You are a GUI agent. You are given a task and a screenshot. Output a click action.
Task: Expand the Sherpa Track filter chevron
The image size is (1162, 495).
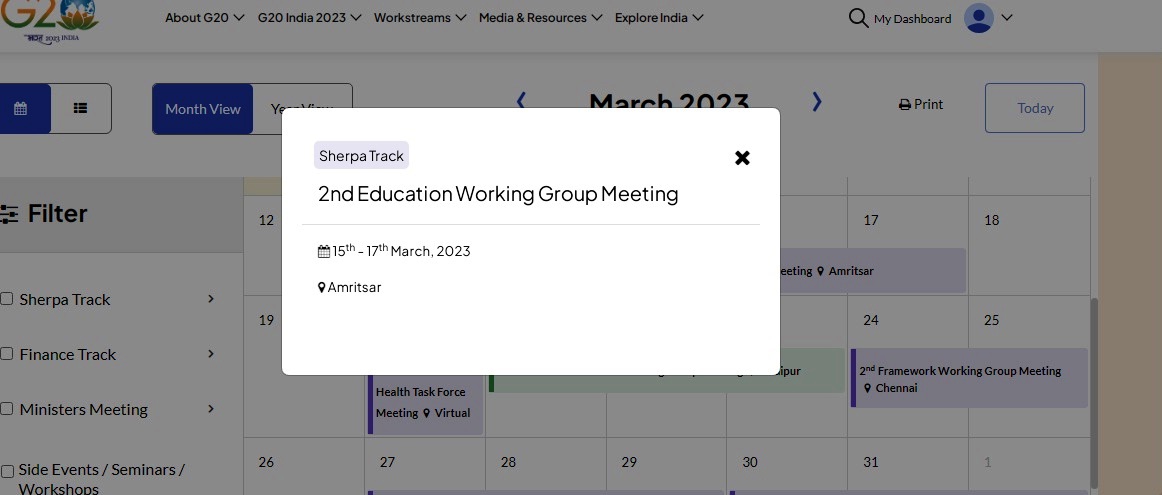[211, 299]
